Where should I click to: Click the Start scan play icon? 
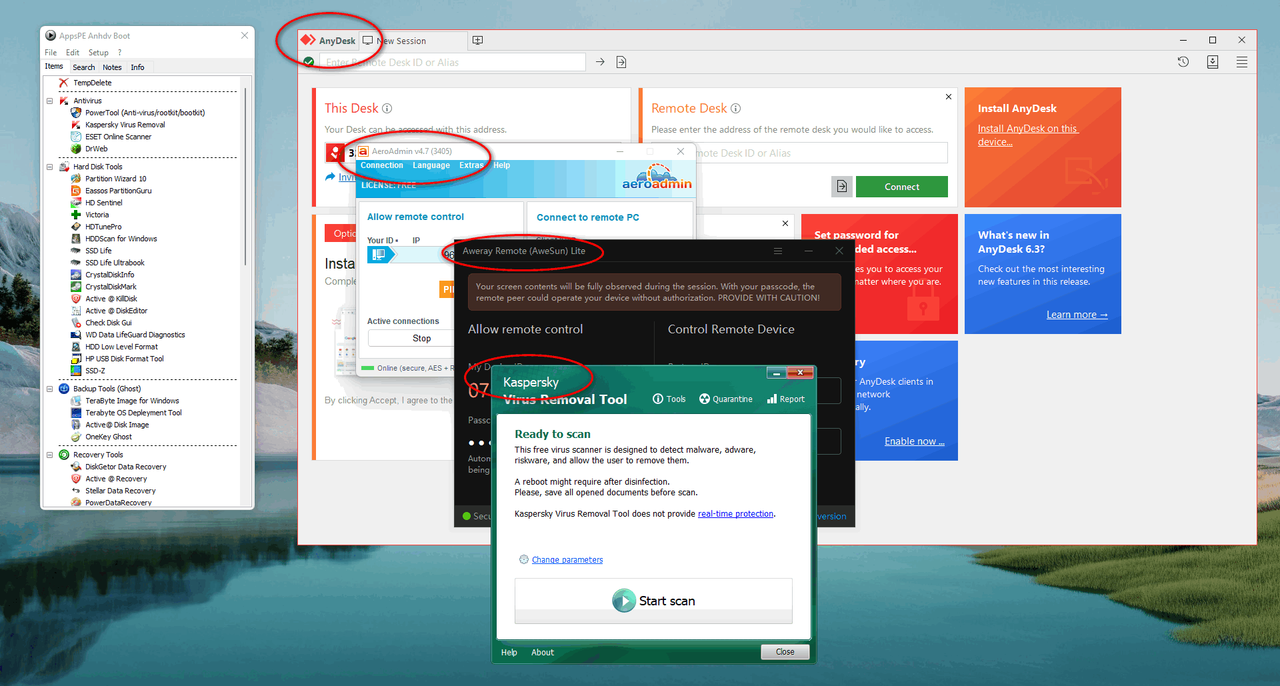pyautogui.click(x=624, y=600)
